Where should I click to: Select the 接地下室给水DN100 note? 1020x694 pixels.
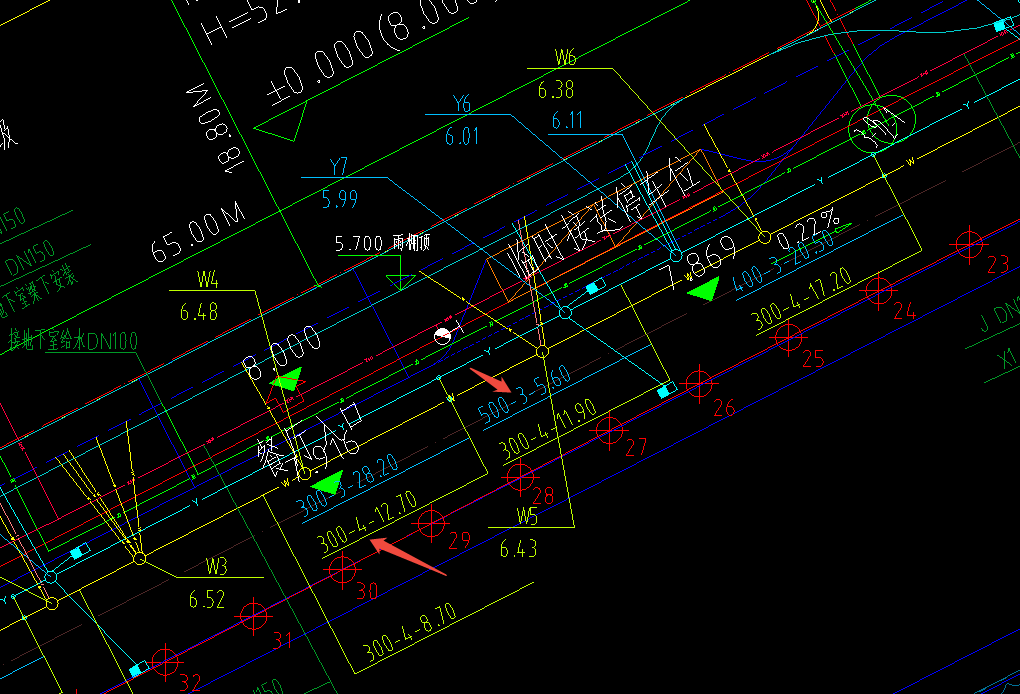[73, 340]
